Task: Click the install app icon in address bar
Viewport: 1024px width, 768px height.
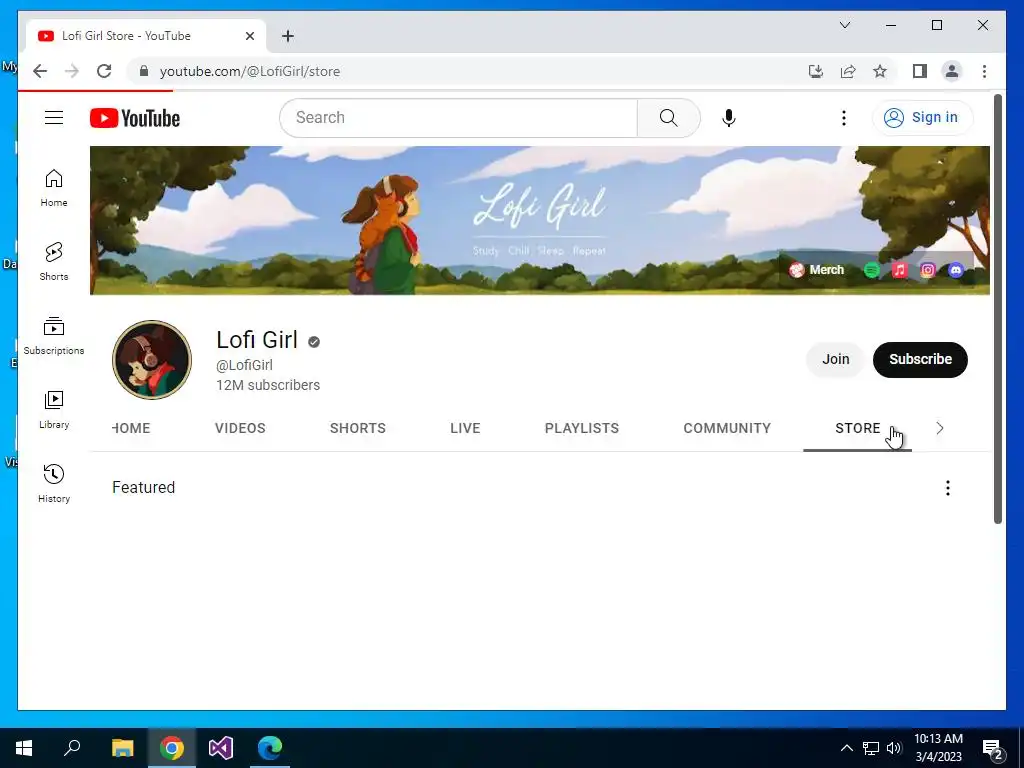Action: tap(816, 71)
